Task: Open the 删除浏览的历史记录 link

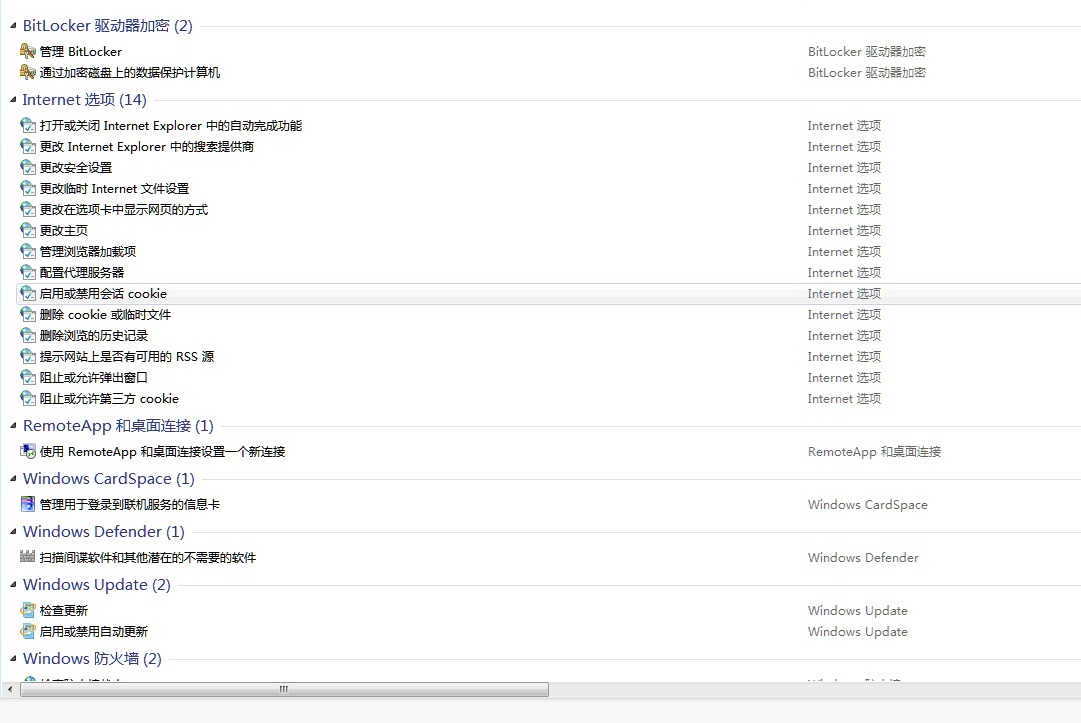Action: 94,336
